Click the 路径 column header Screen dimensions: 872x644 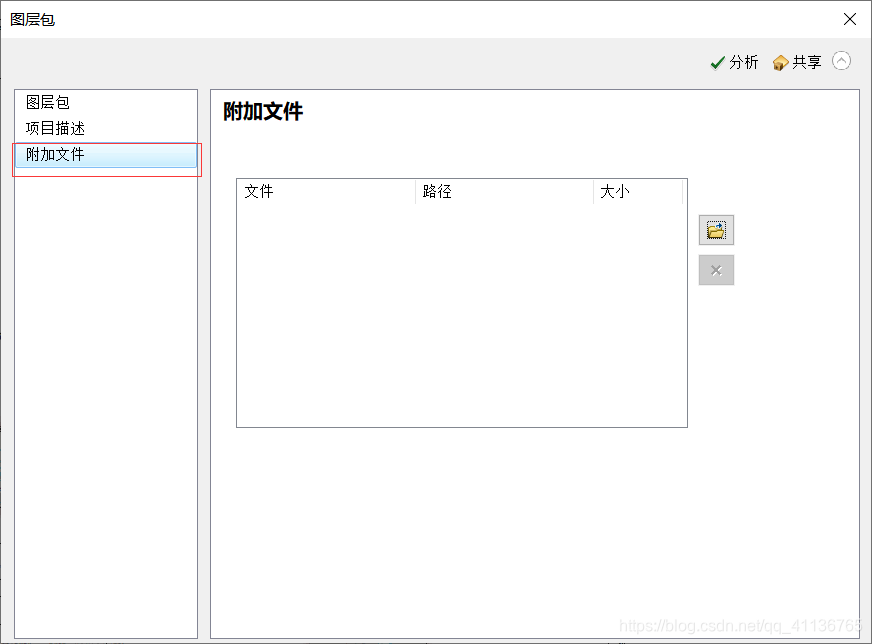tap(437, 191)
